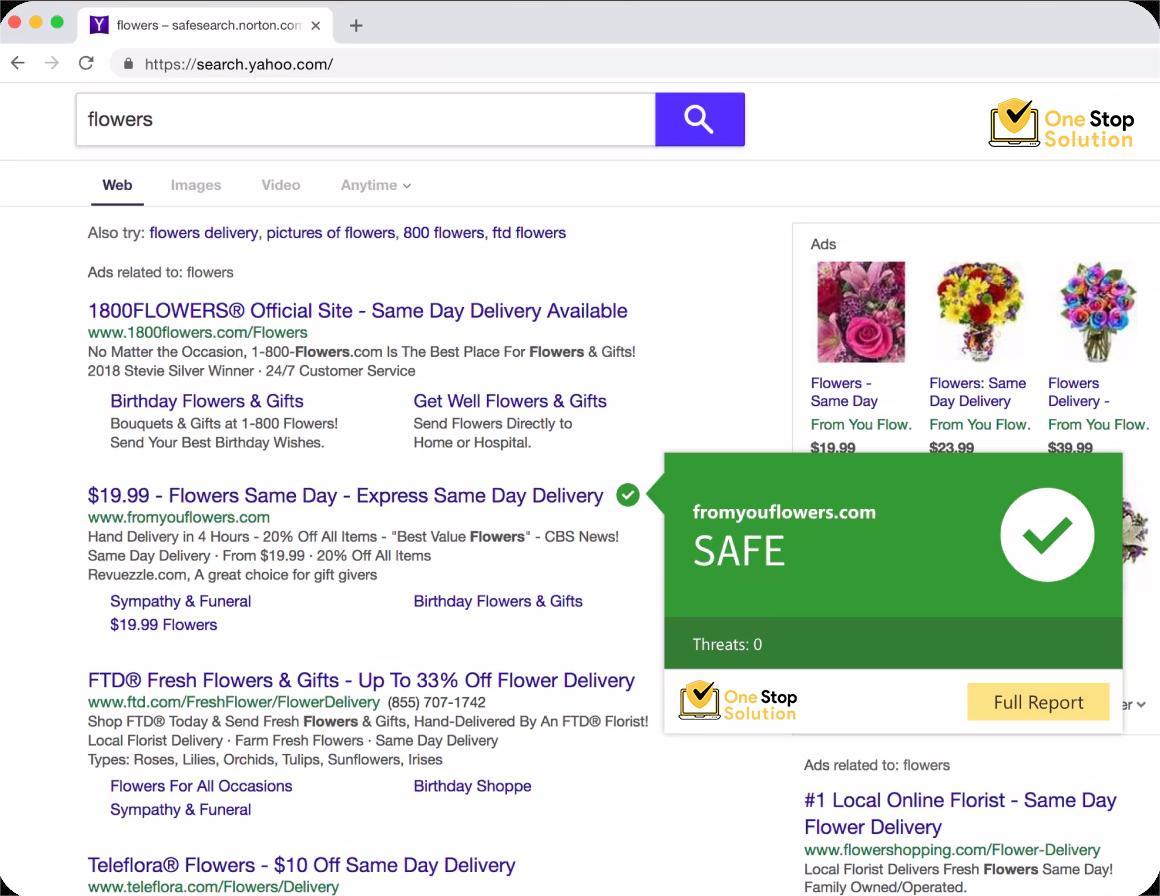This screenshot has width=1160, height=896.
Task: Switch to the Video search tab
Action: tap(280, 185)
